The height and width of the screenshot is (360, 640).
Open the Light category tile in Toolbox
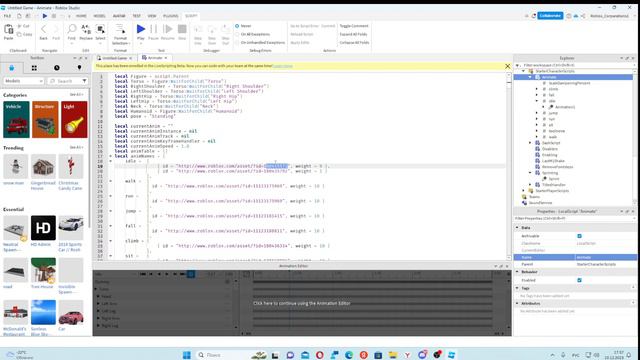click(x=74, y=120)
